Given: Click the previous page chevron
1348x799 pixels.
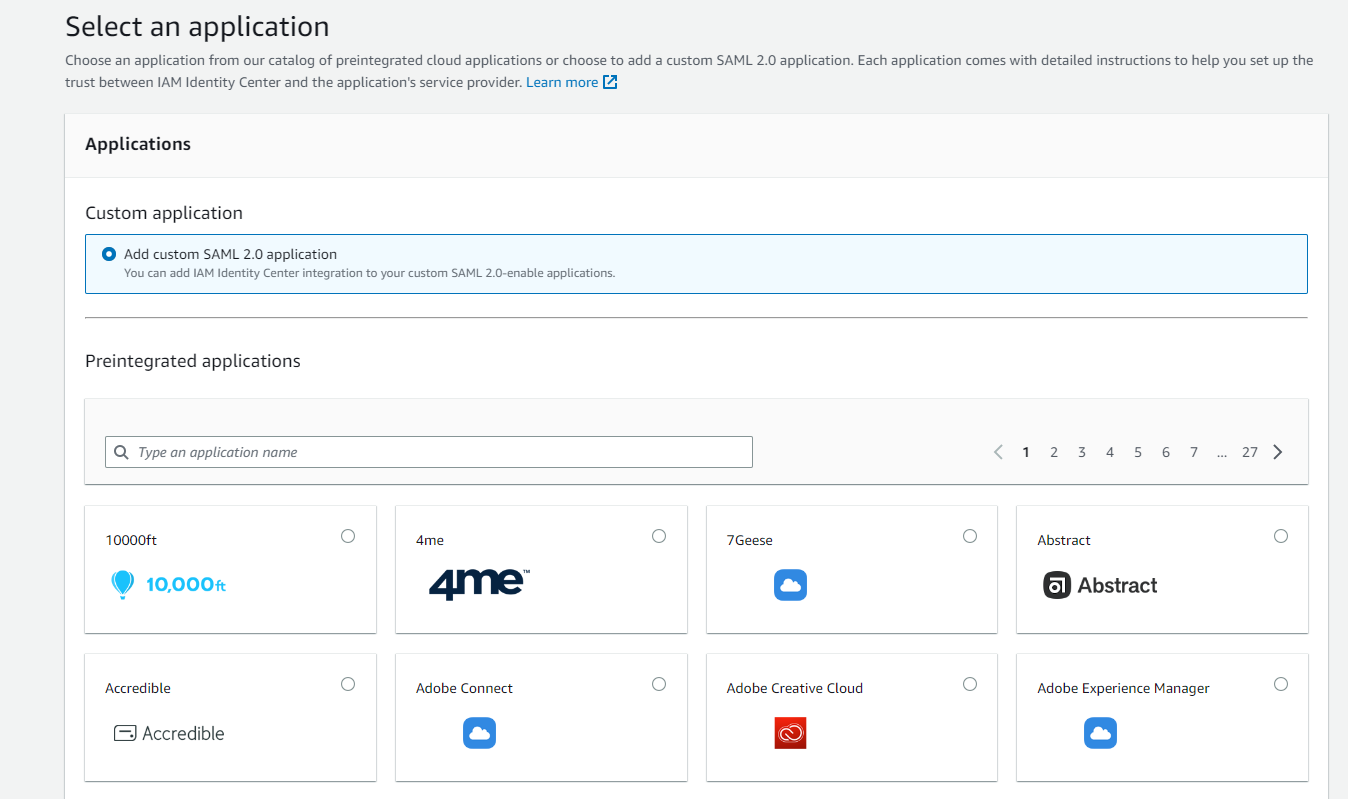Looking at the screenshot, I should pos(998,452).
